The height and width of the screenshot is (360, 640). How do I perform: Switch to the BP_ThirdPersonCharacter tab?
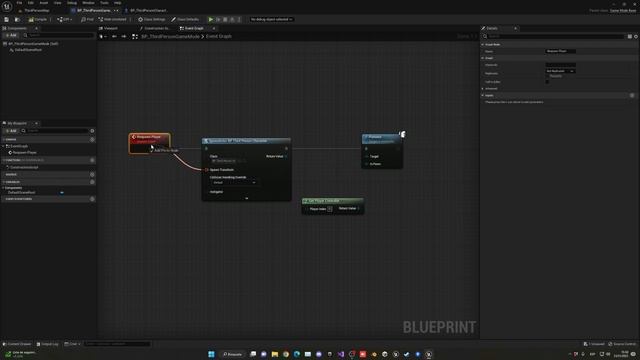(x=148, y=11)
